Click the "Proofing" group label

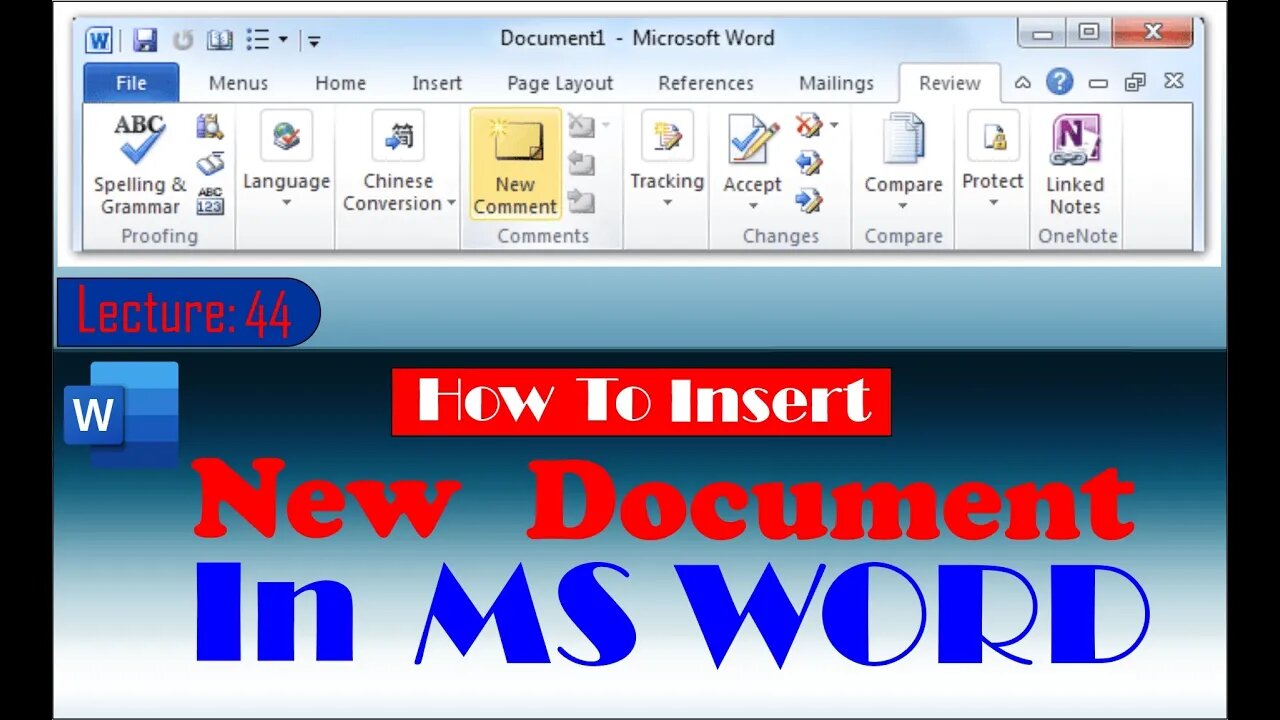pos(160,236)
